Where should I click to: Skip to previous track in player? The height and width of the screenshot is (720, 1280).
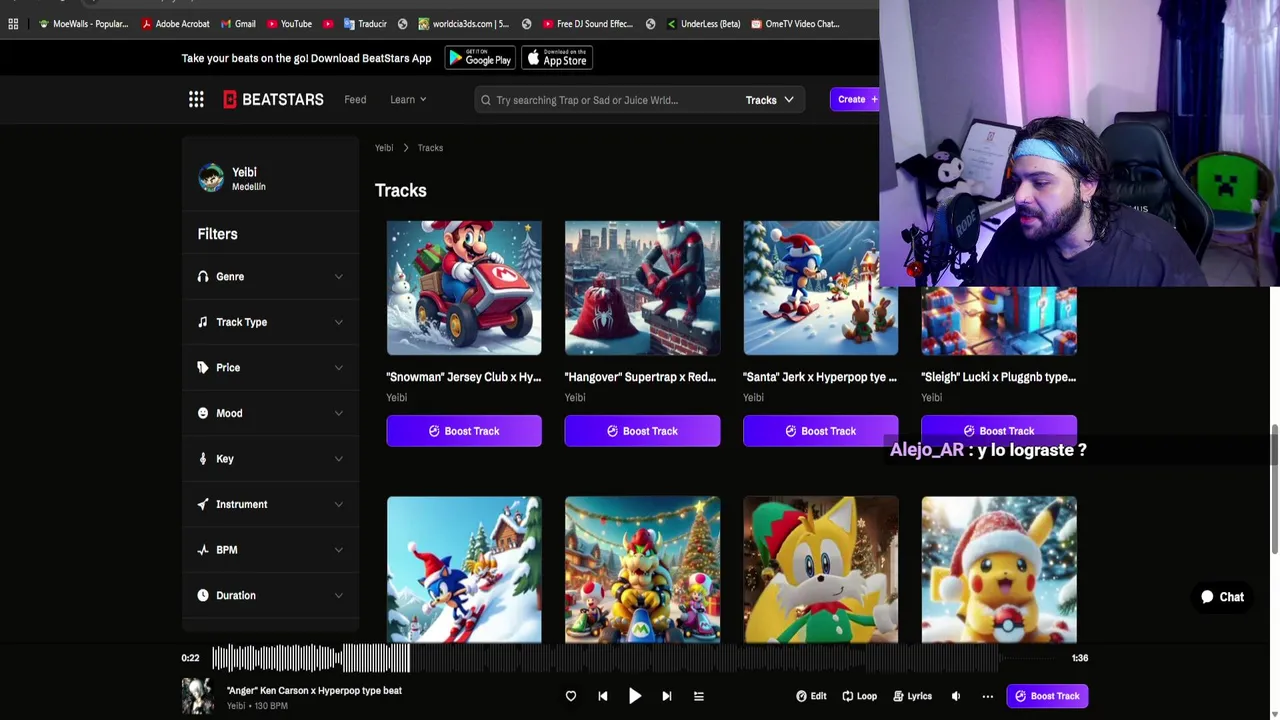tap(603, 696)
